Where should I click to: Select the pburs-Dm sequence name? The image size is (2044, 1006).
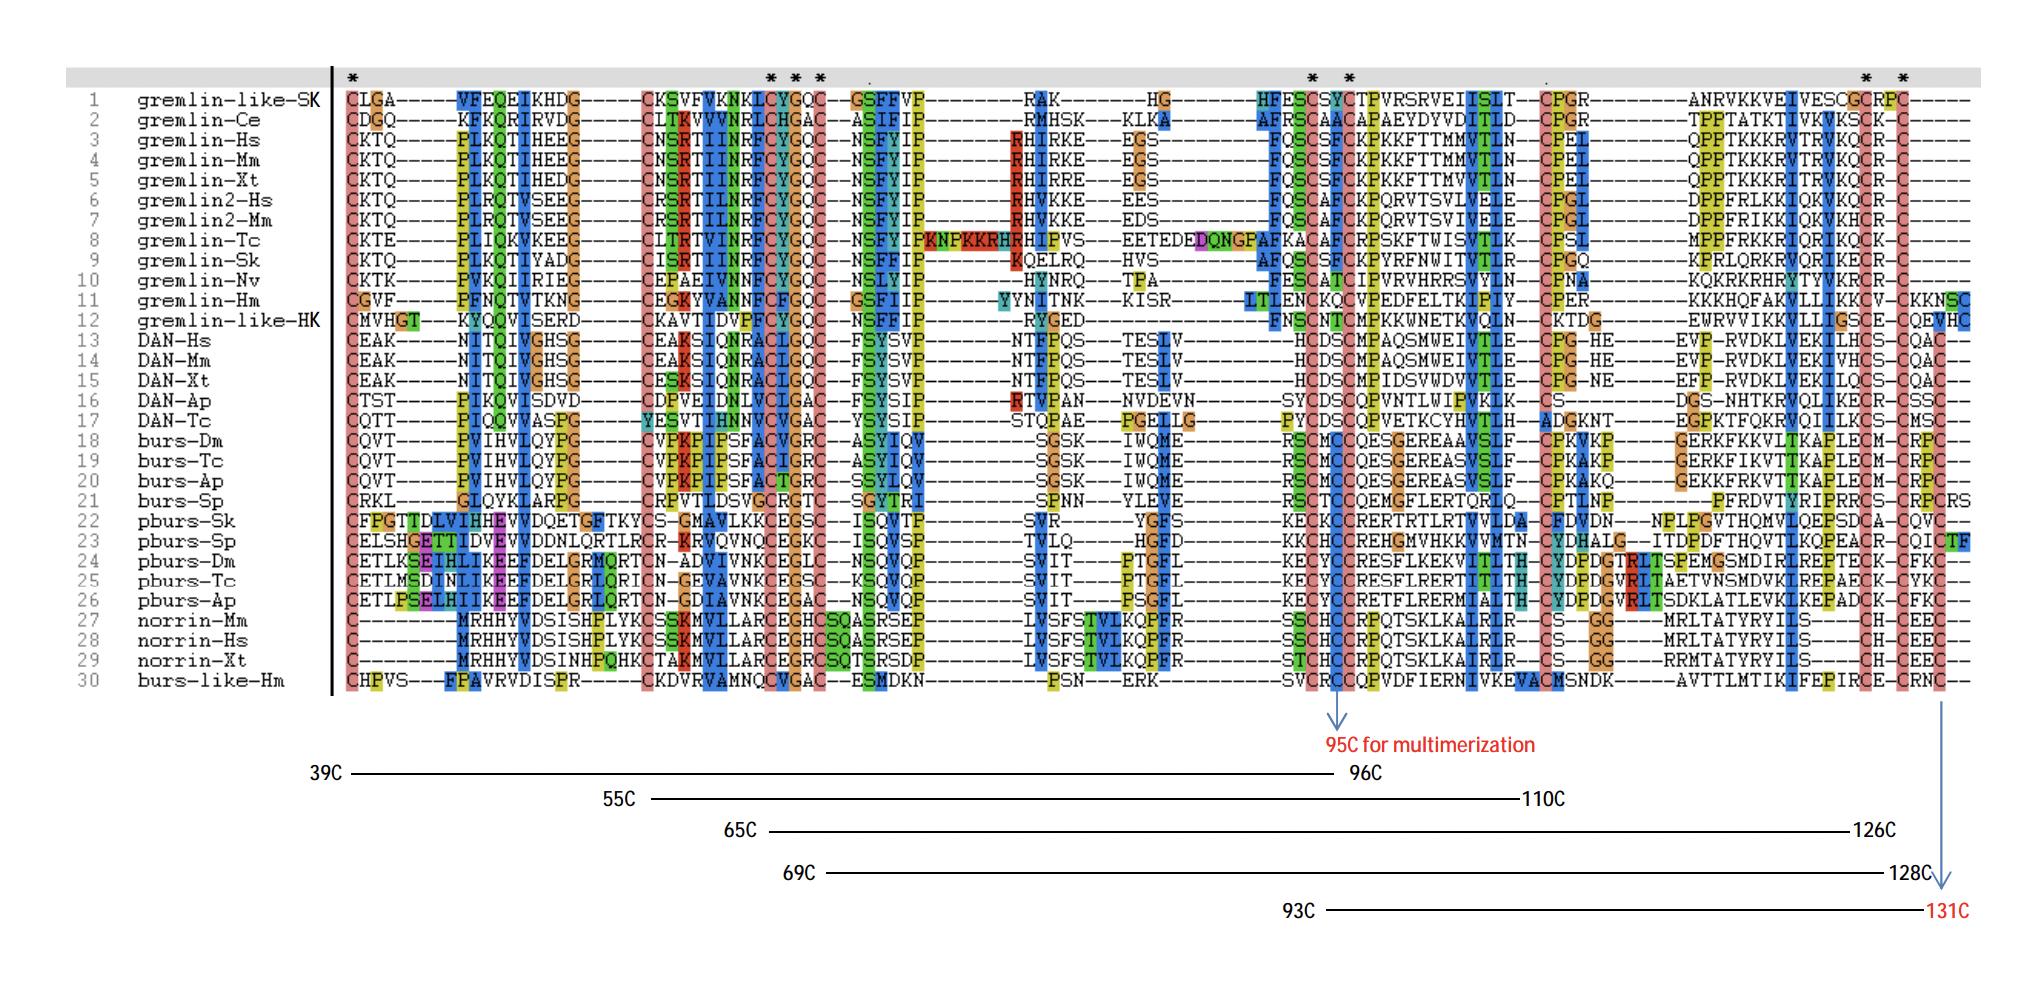(x=186, y=560)
